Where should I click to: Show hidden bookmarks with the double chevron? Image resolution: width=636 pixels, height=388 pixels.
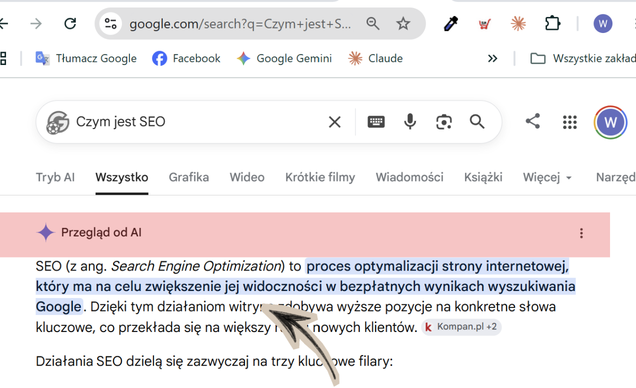(492, 58)
